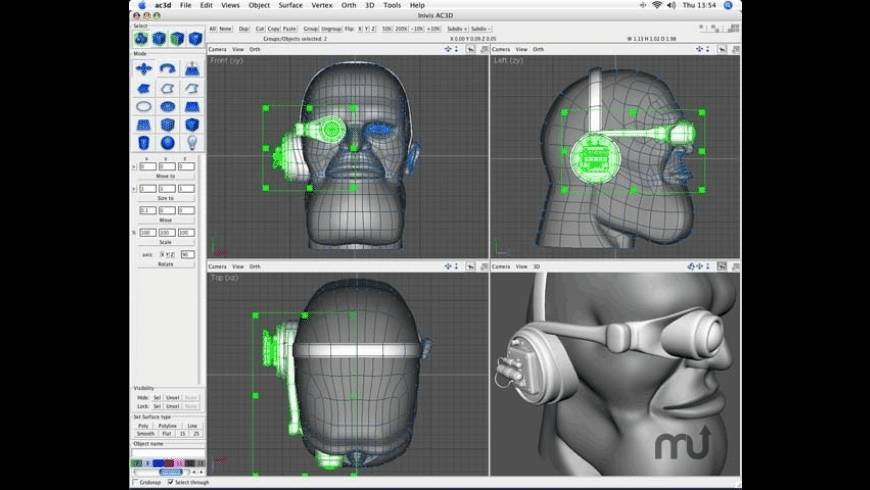Expand the arrow beside the Move to fields
The image size is (870, 490).
pos(134,166)
